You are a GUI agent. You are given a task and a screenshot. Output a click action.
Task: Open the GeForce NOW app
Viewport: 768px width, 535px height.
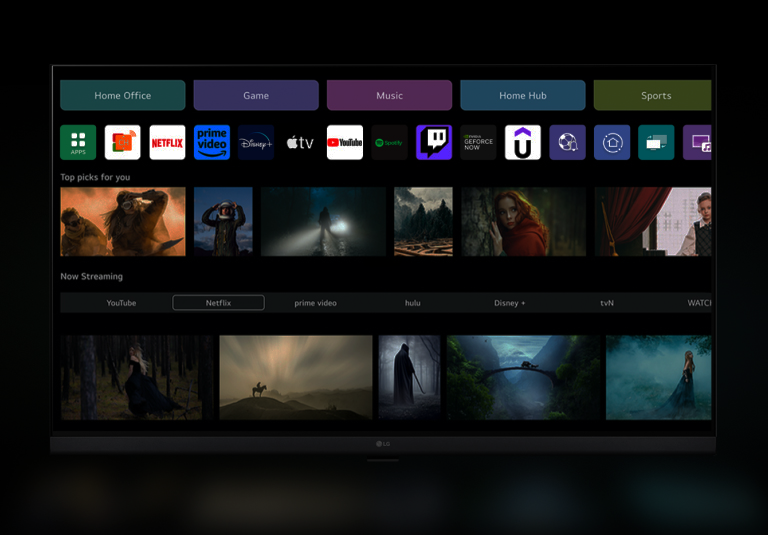(x=478, y=143)
